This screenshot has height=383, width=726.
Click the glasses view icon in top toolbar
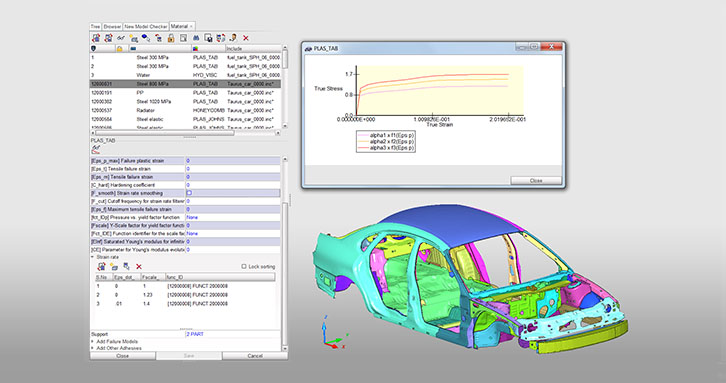tap(121, 38)
